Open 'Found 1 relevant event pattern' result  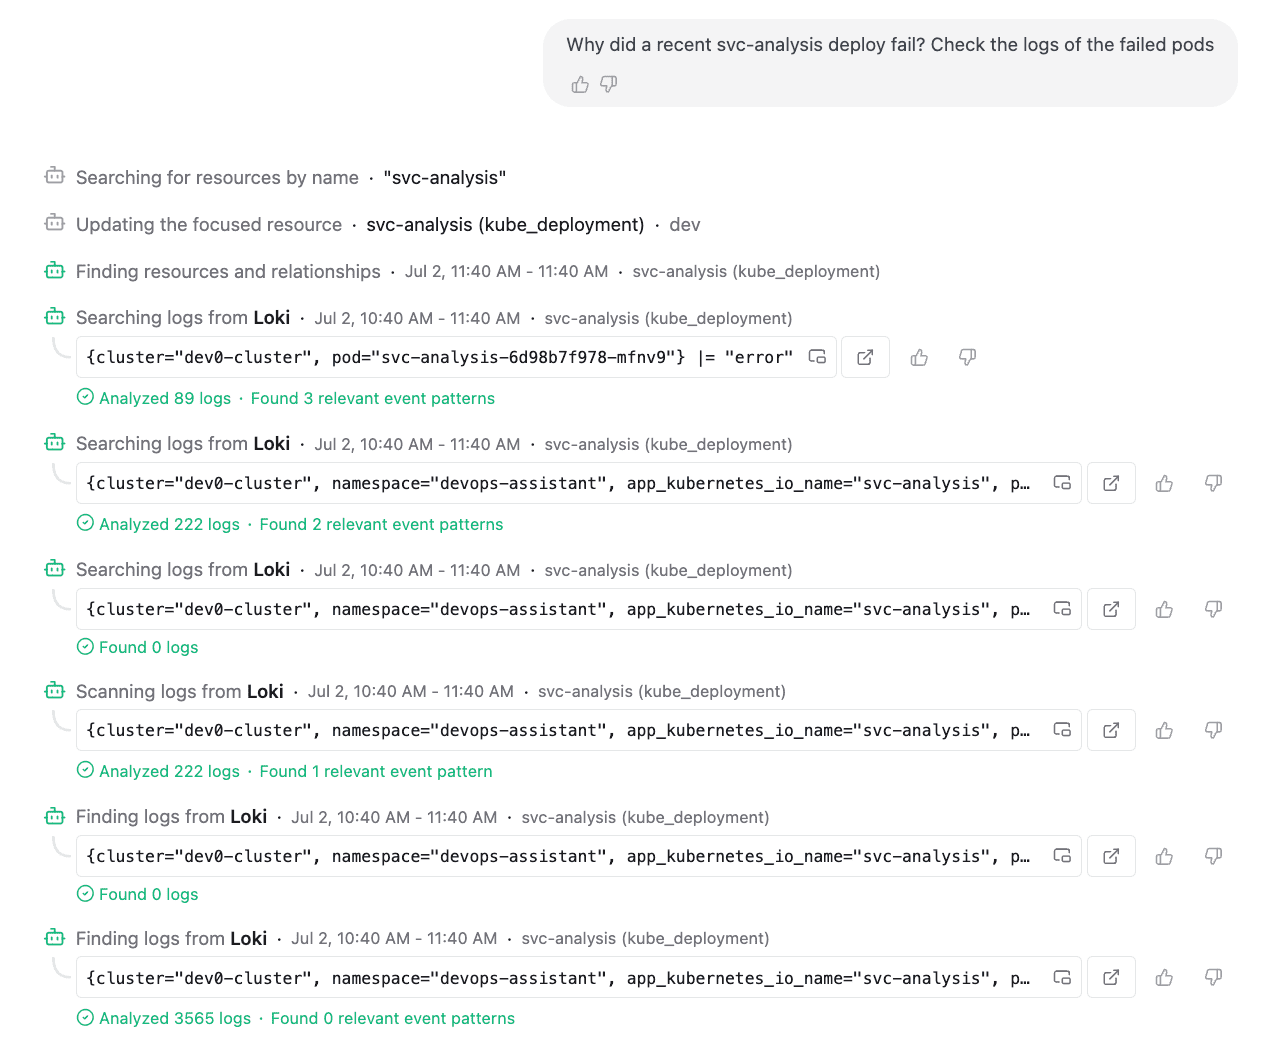tap(376, 771)
